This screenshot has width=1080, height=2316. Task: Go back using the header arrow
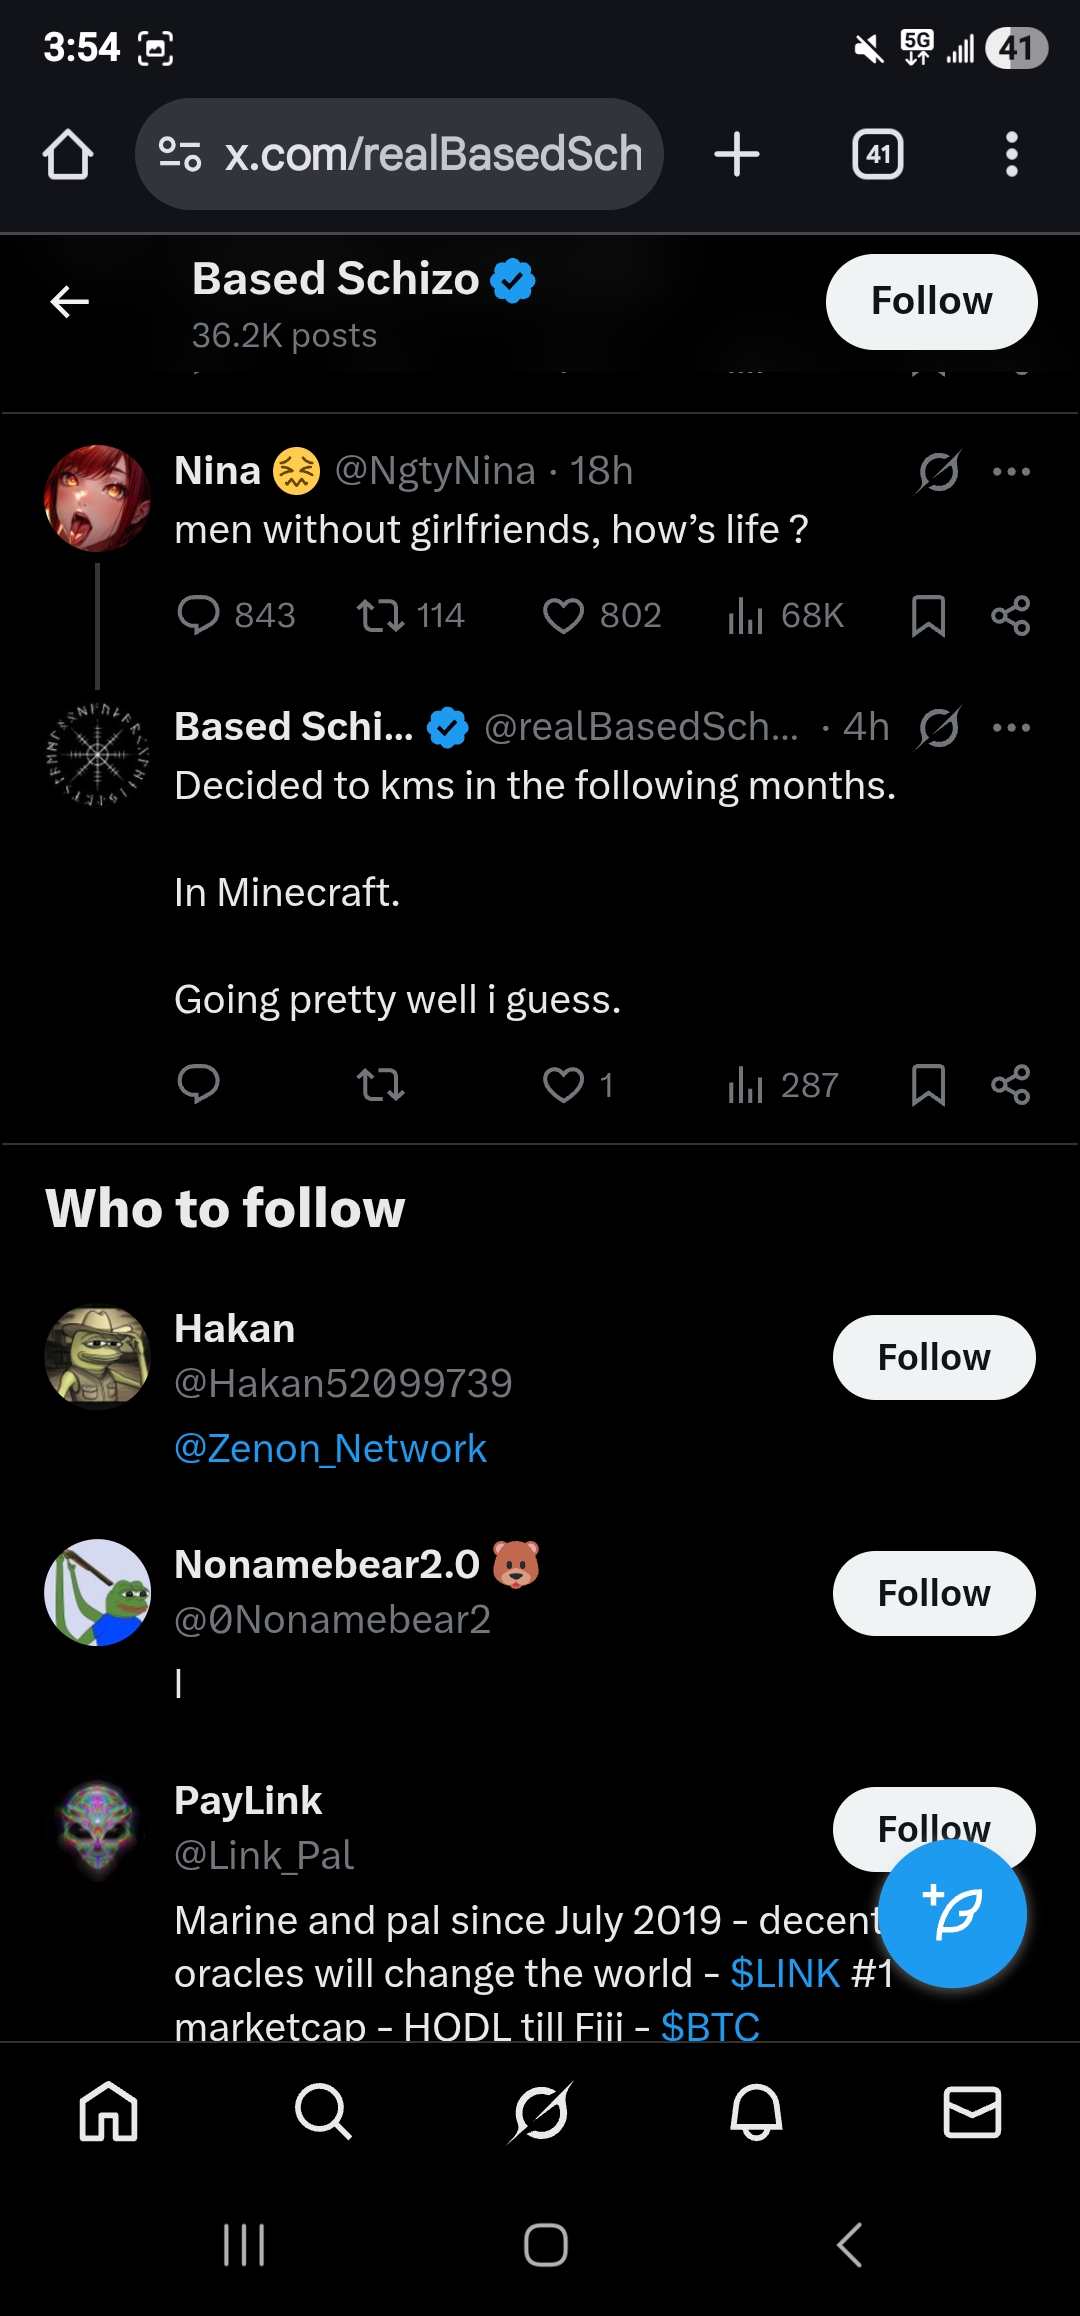(70, 301)
